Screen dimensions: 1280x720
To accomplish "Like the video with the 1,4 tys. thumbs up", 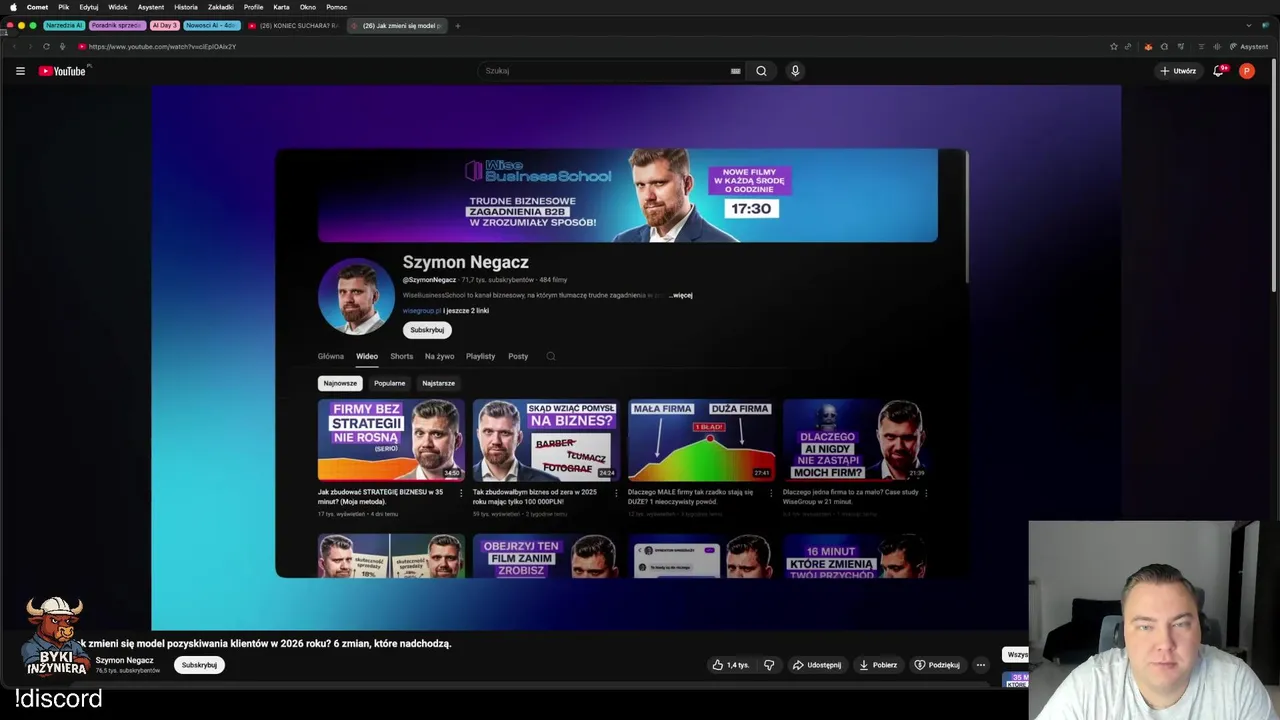I will click(x=731, y=665).
